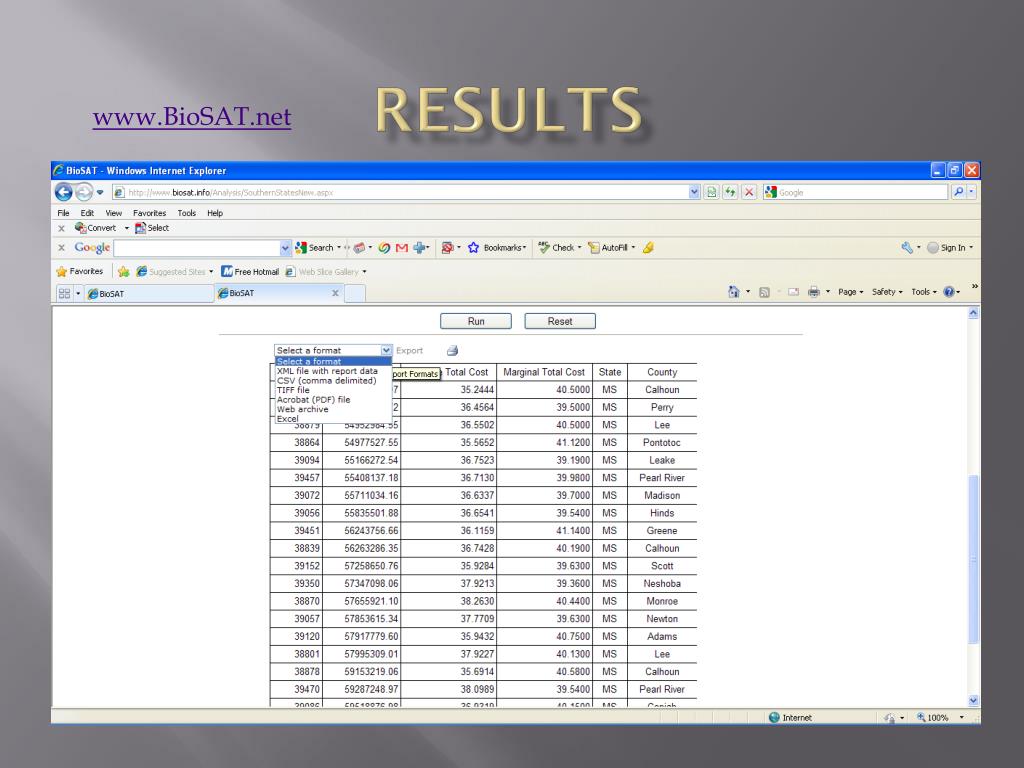Image resolution: width=1024 pixels, height=768 pixels.
Task: Click the AutoFill icon
Action: (x=594, y=248)
